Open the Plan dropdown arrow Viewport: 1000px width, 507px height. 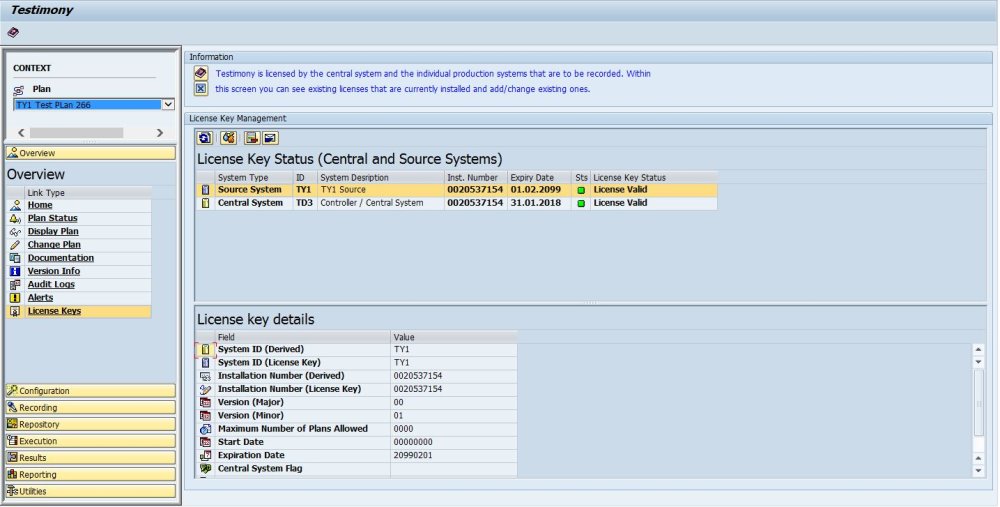(x=168, y=105)
